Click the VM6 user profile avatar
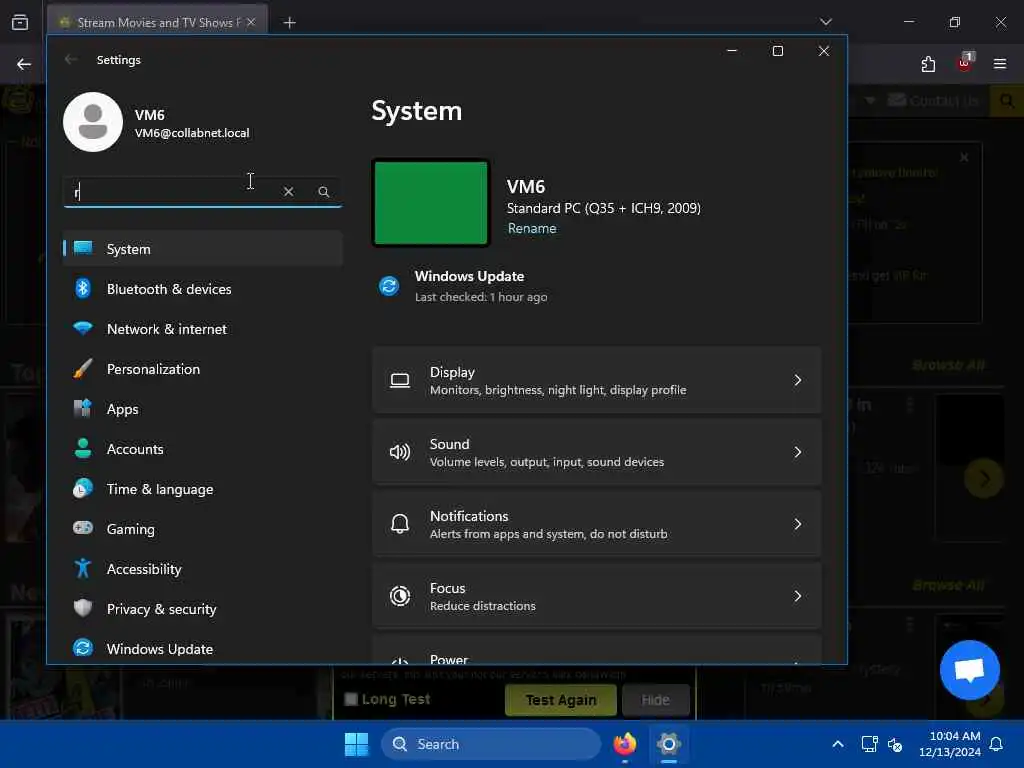 93,122
